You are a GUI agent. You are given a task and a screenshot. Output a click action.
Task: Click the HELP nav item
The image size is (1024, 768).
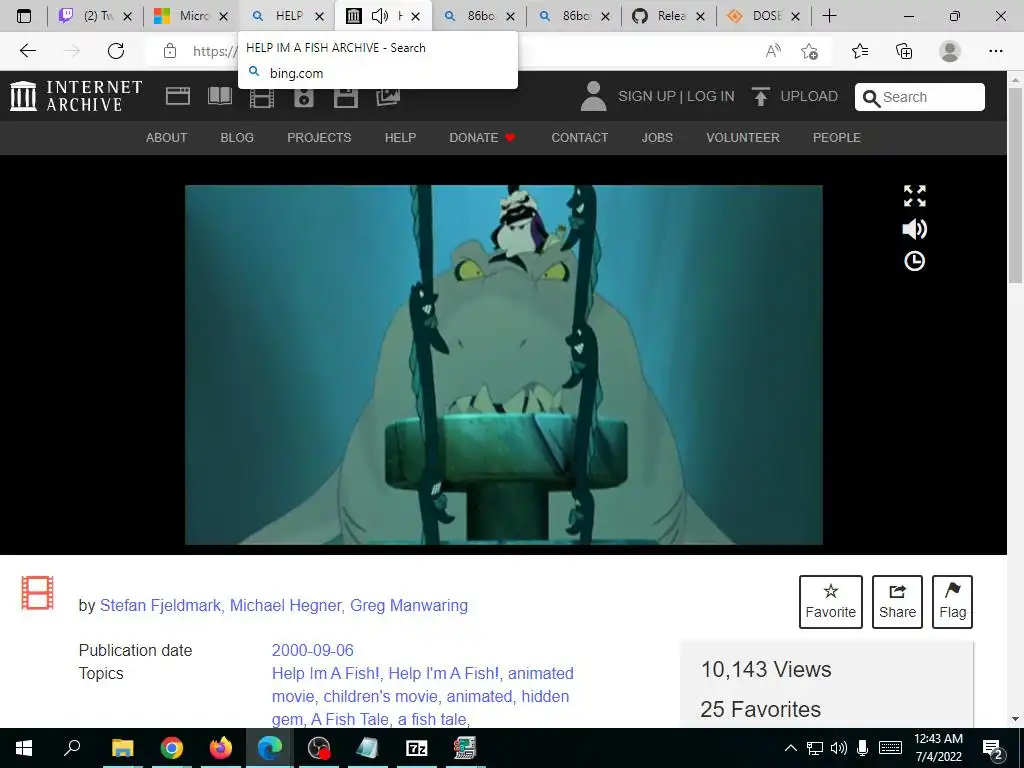(400, 138)
